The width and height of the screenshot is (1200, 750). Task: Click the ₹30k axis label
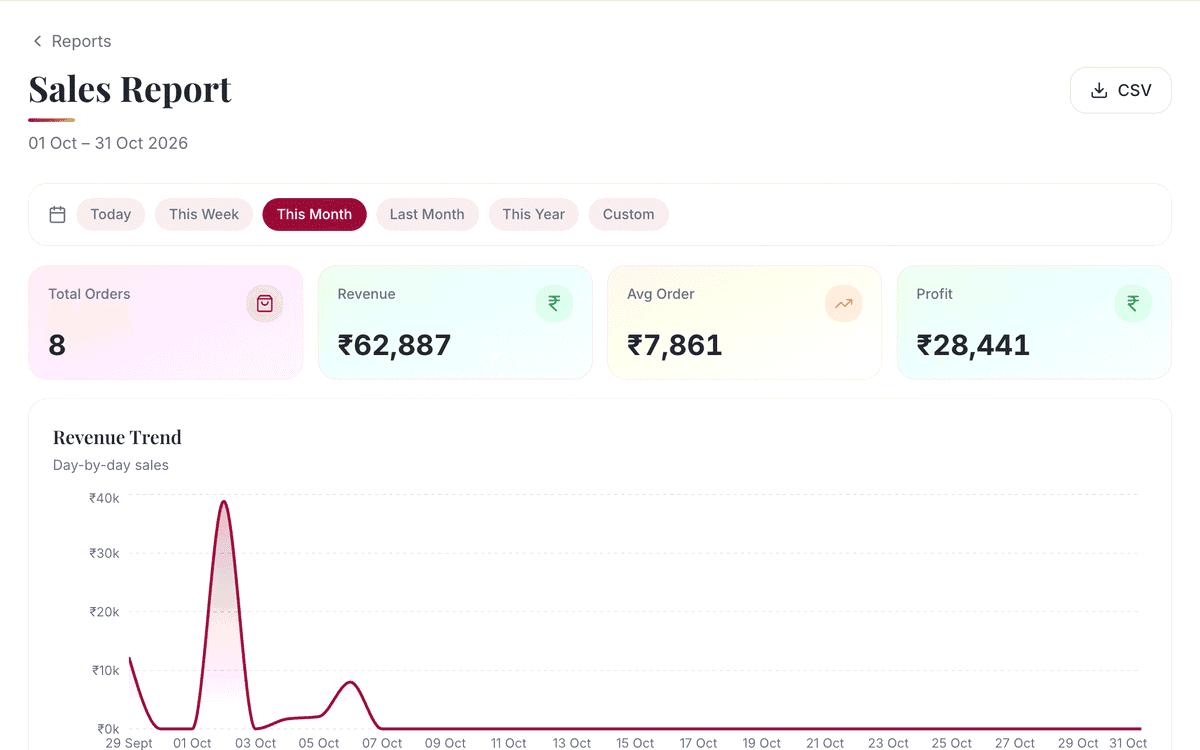104,553
